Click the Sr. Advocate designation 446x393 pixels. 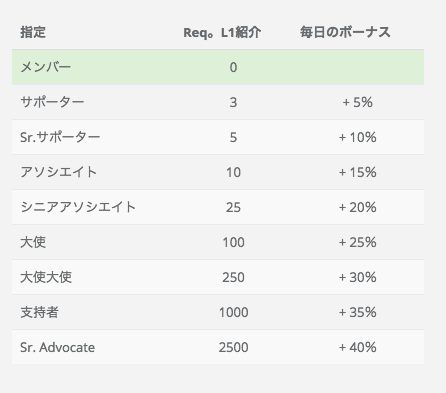tap(57, 347)
